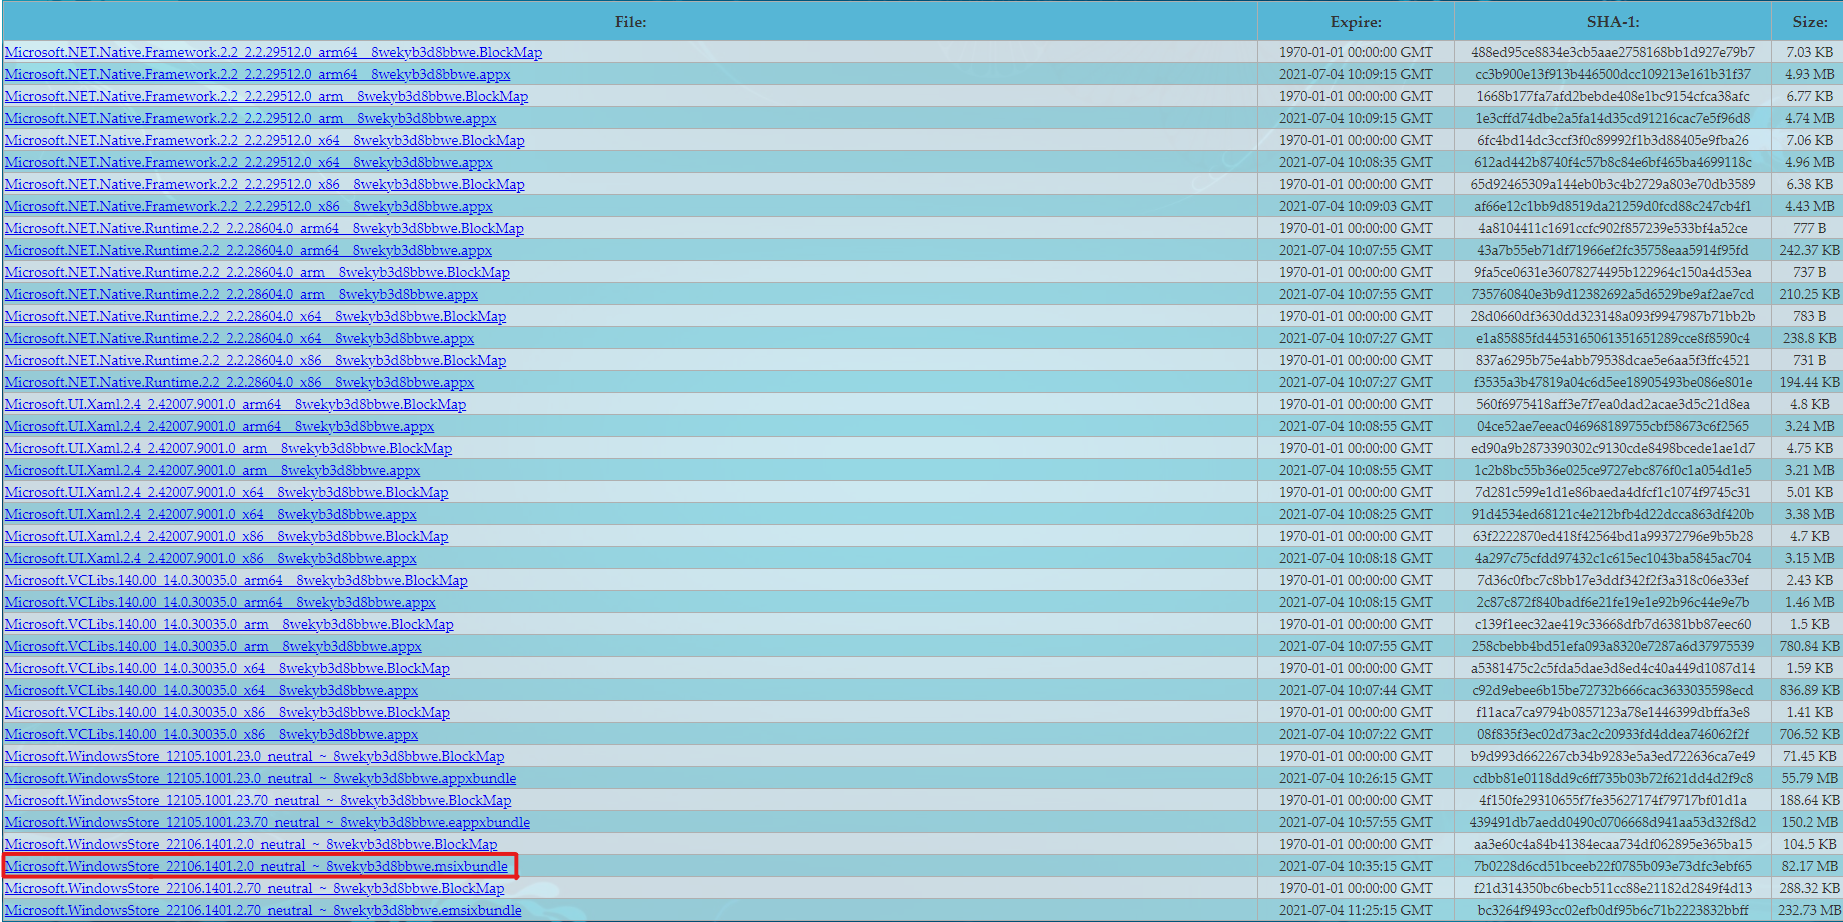Open NET.Native.Framework 2.2 x86 BlockMap link

[264, 184]
